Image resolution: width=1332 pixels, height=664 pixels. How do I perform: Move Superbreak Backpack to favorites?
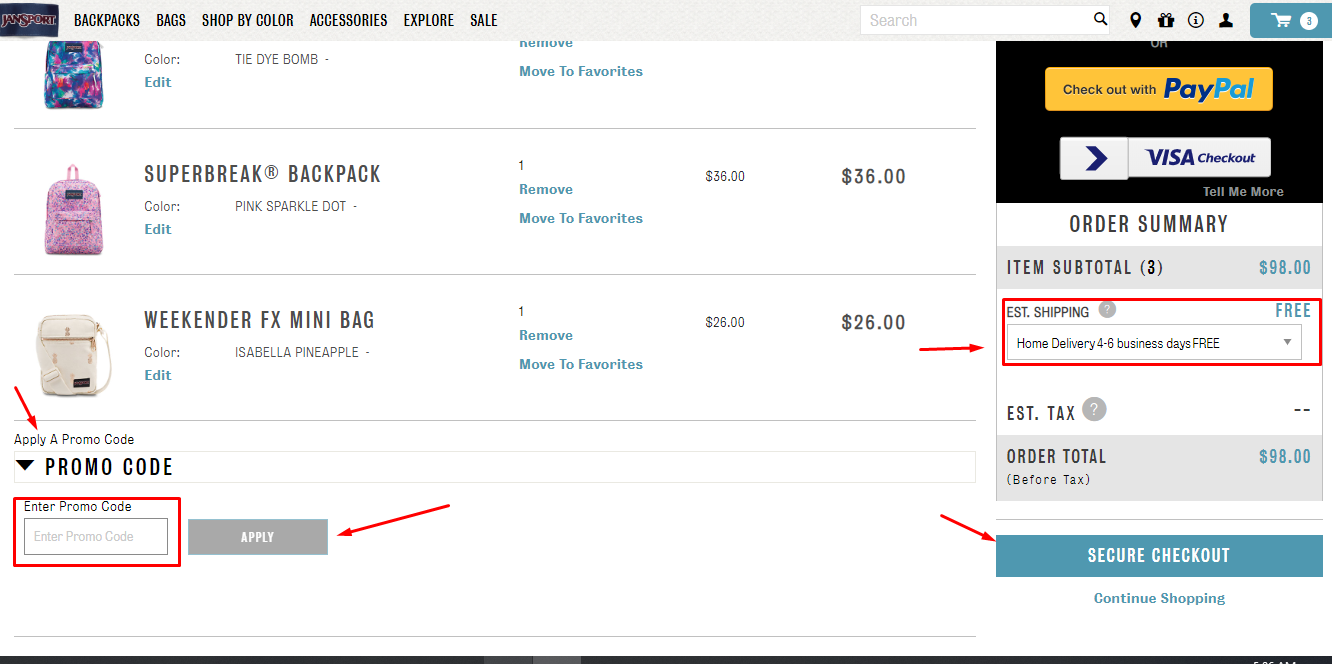click(581, 218)
